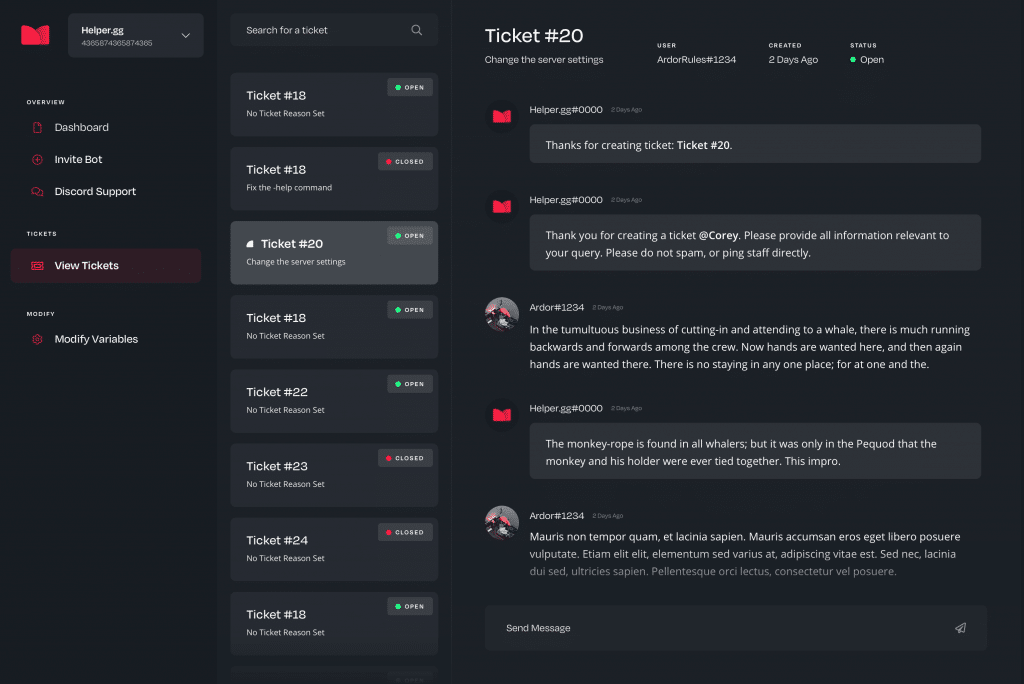
Task: Click the send message paper-plane icon
Action: 960,627
